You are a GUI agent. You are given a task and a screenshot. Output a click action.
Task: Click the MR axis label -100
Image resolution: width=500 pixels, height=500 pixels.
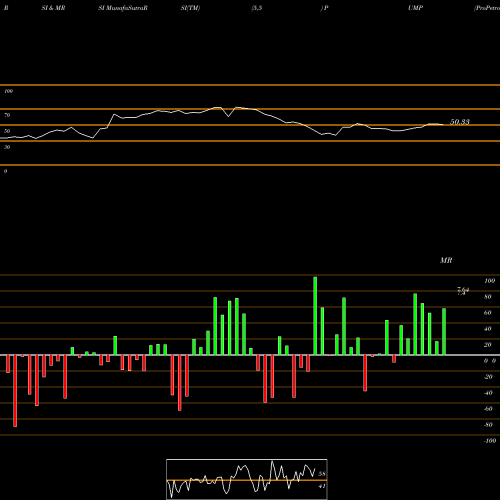point(490,441)
